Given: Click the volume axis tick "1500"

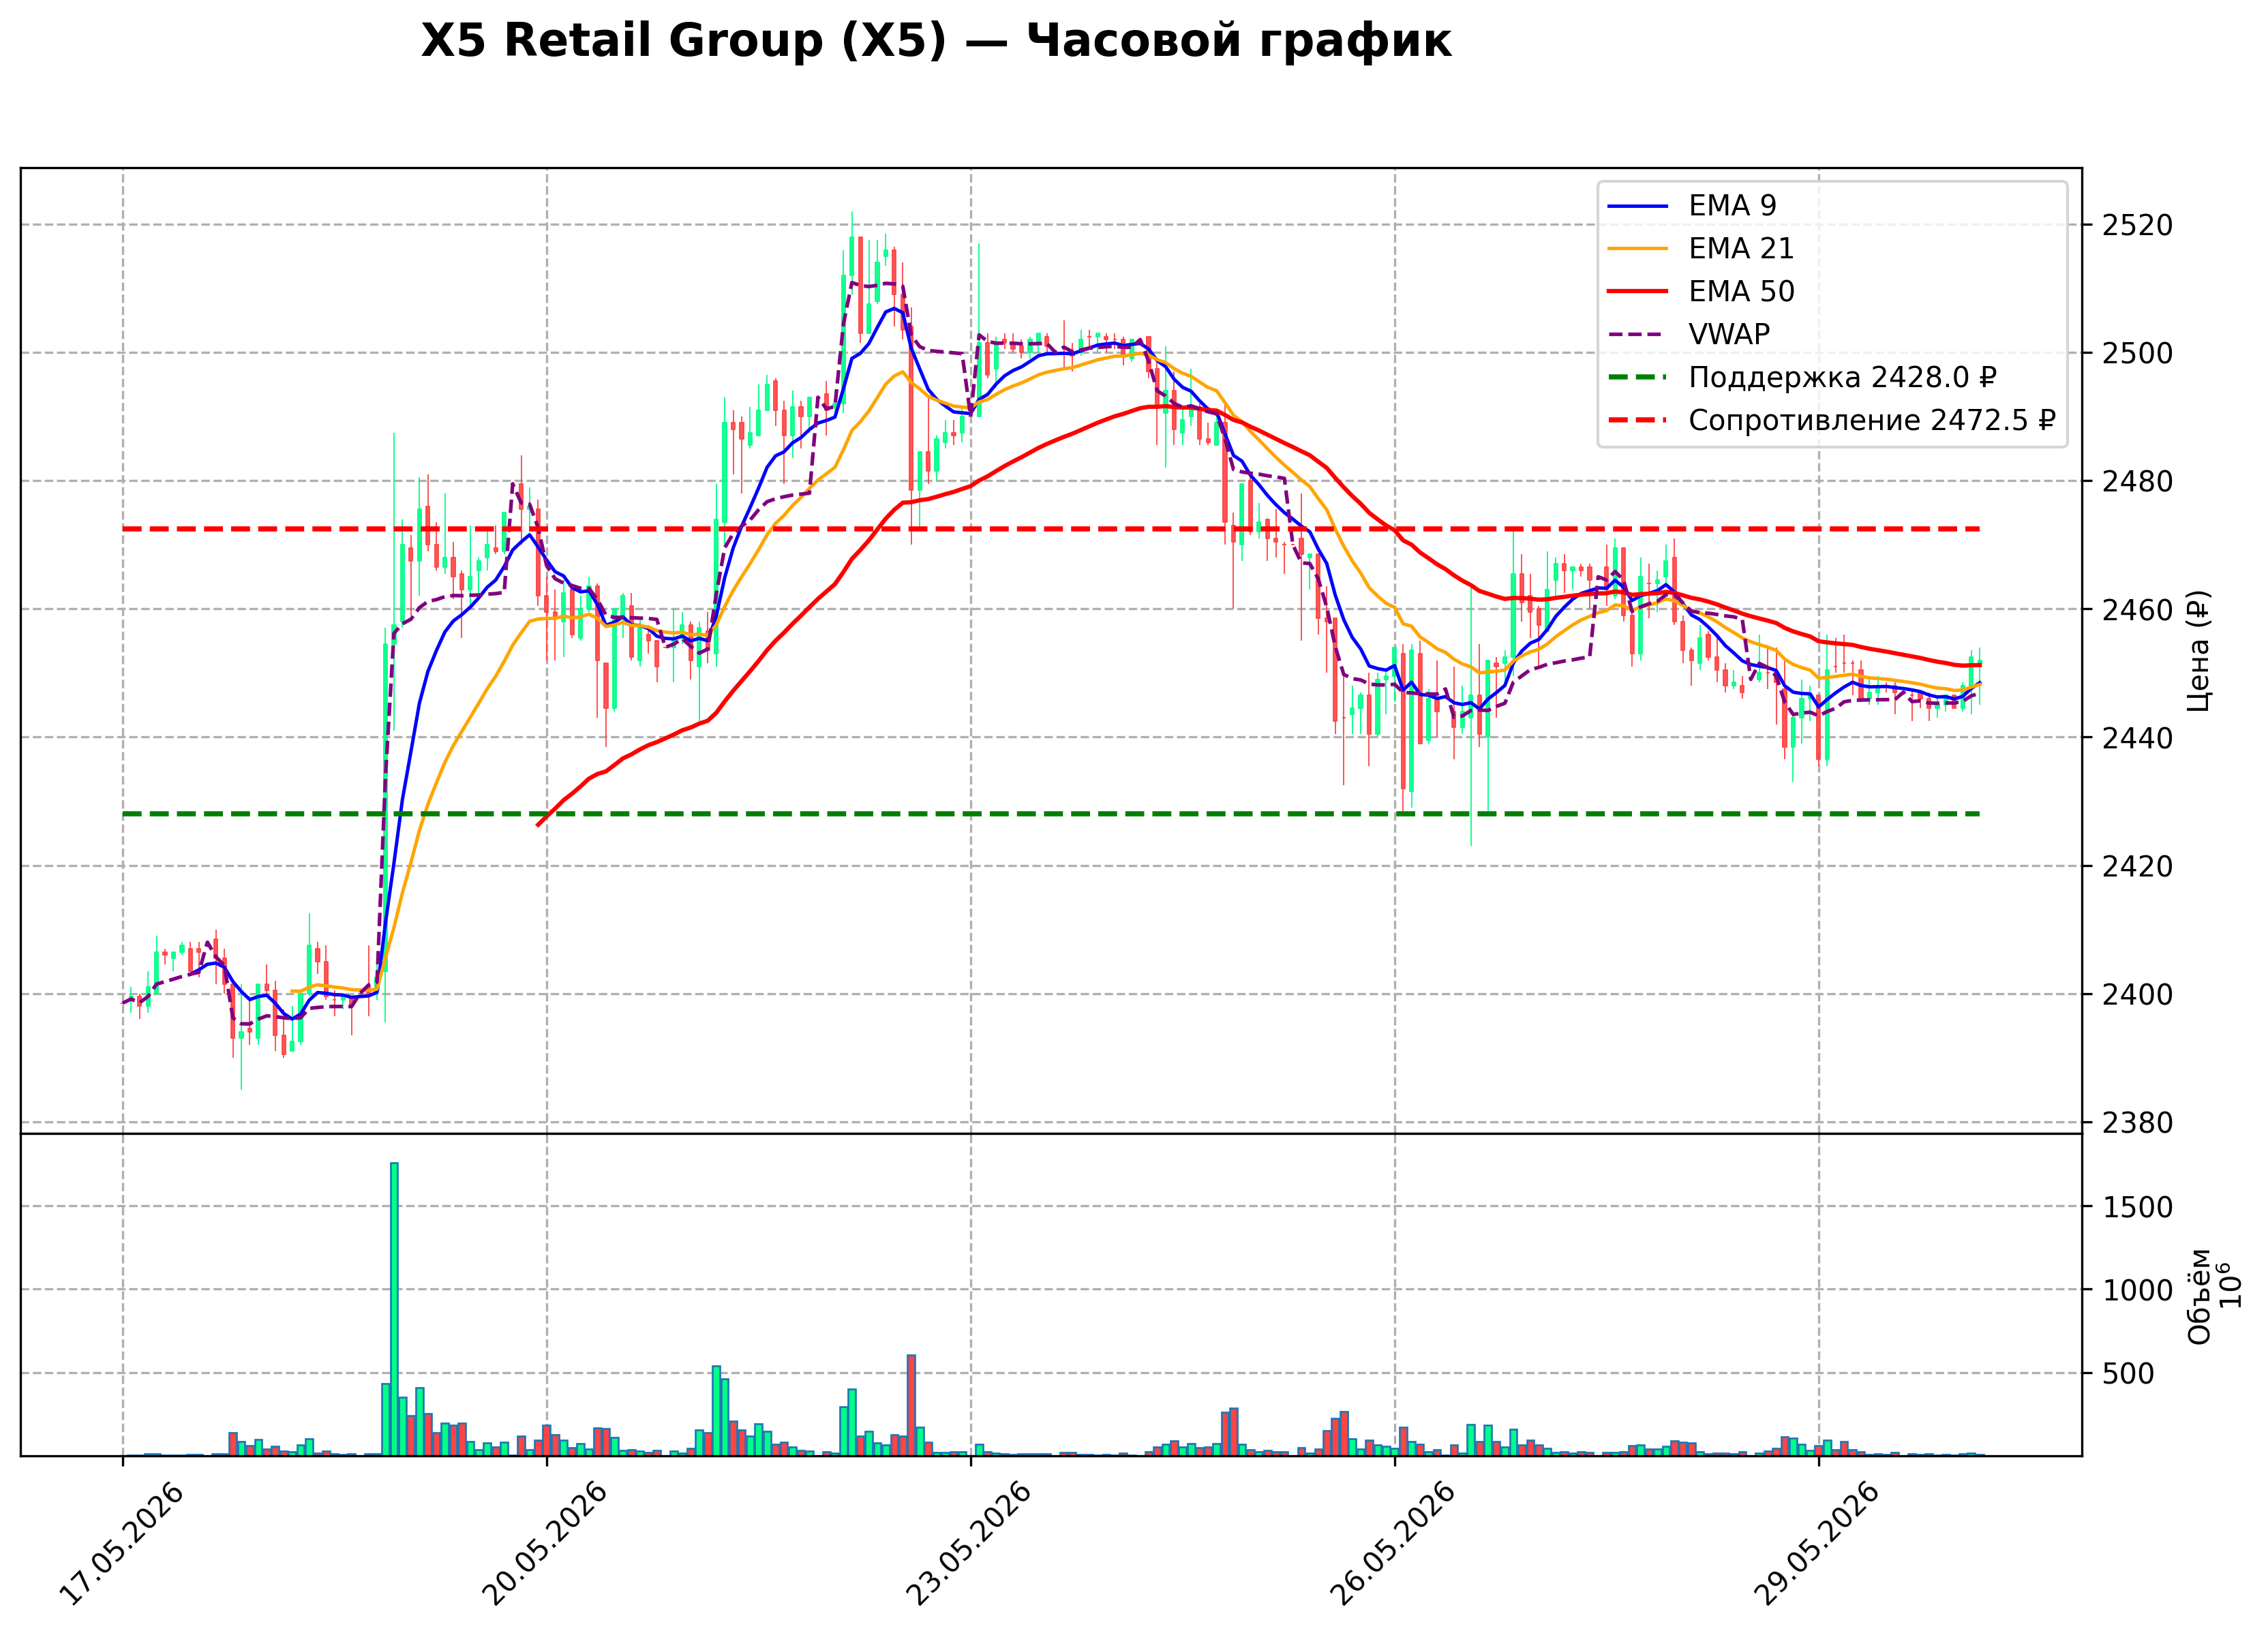Looking at the screenshot, I should [2137, 1207].
